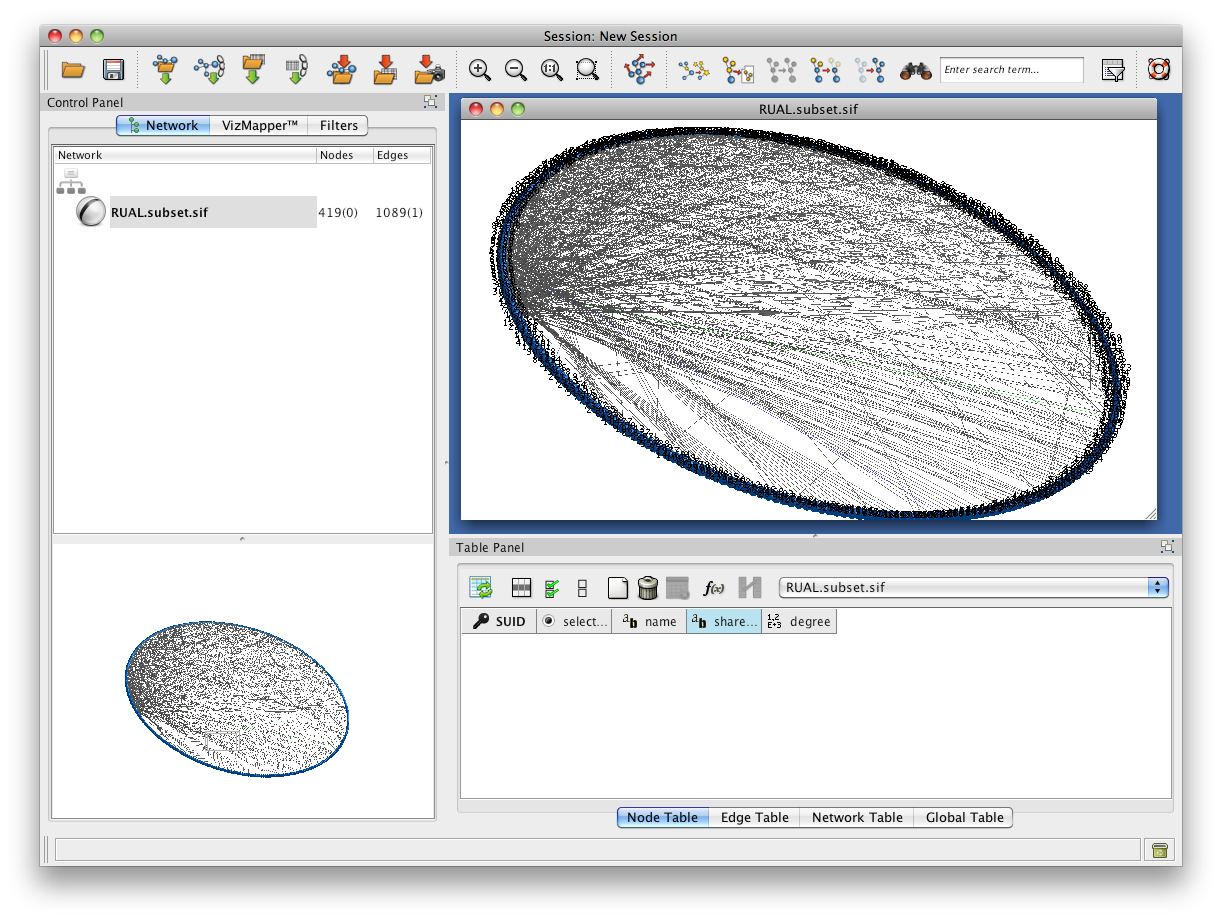1222x921 pixels.
Task: Click the Help lifebuoy icon
Action: click(1159, 70)
